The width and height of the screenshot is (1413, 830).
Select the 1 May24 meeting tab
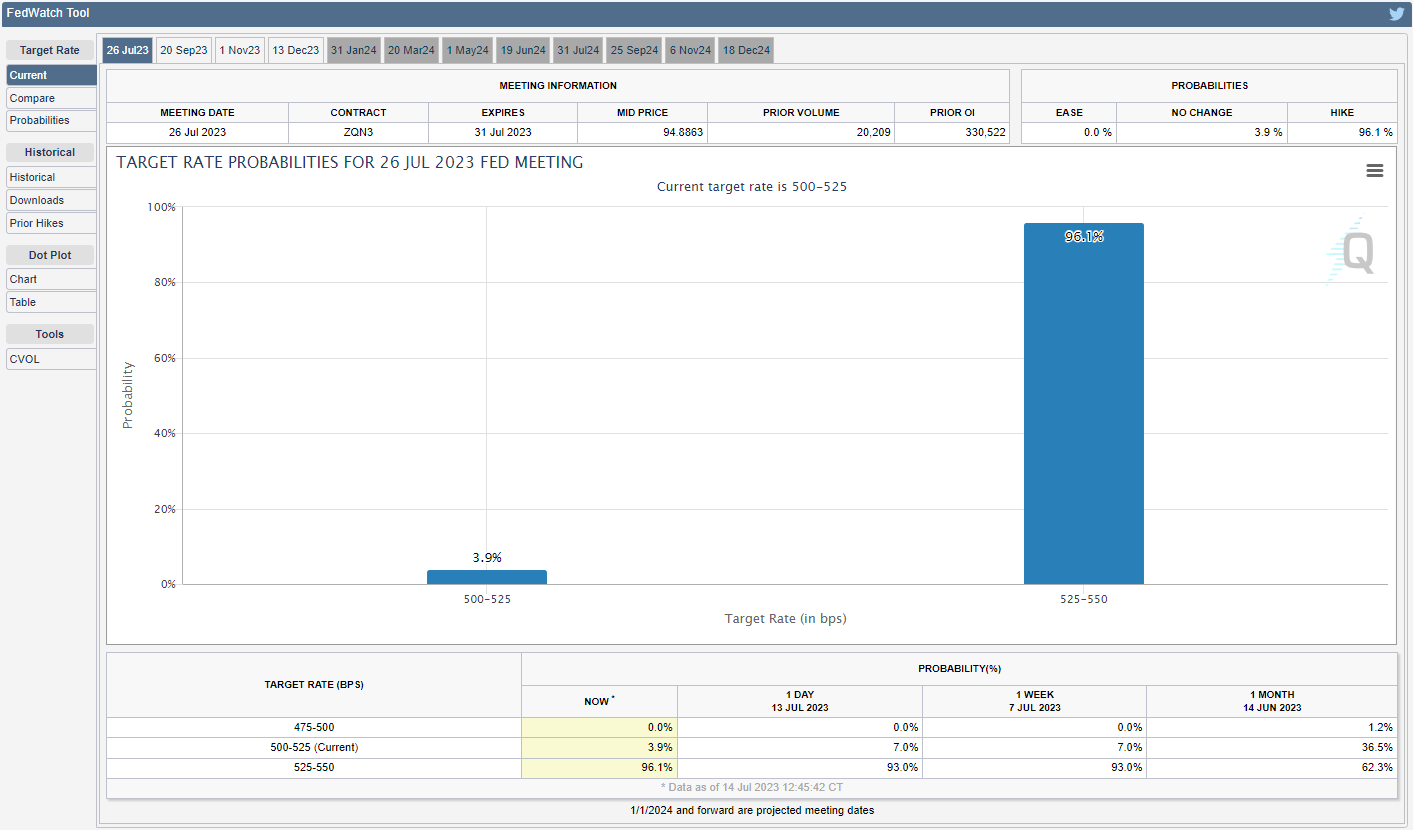[468, 50]
